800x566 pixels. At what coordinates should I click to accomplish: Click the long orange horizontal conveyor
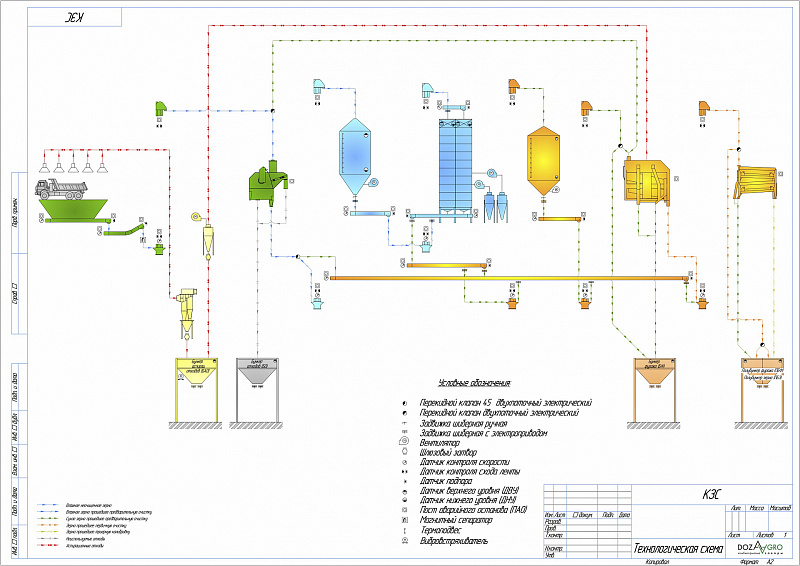pos(509,278)
